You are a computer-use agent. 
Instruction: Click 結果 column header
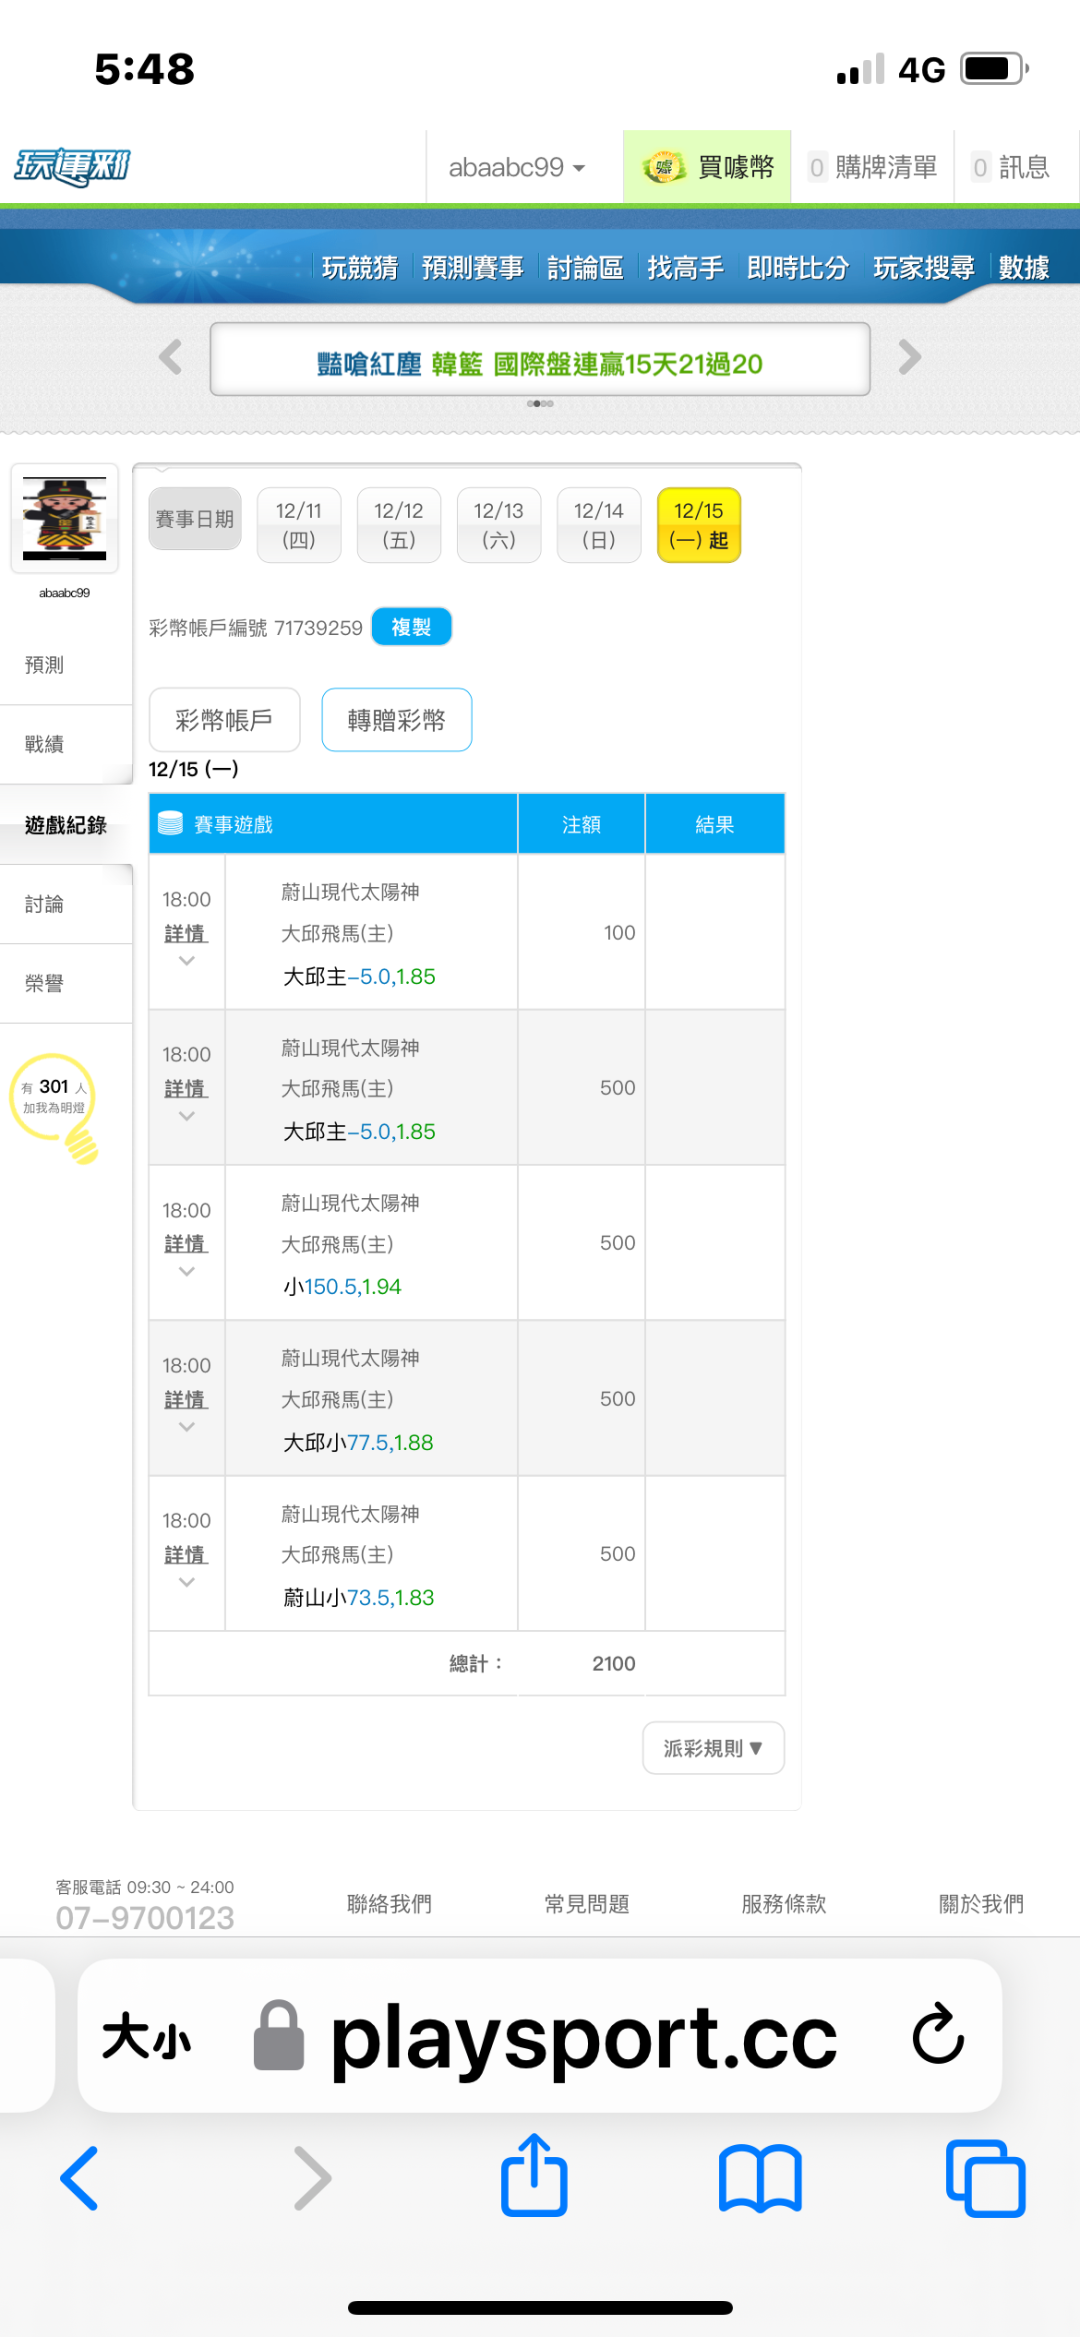(x=715, y=824)
